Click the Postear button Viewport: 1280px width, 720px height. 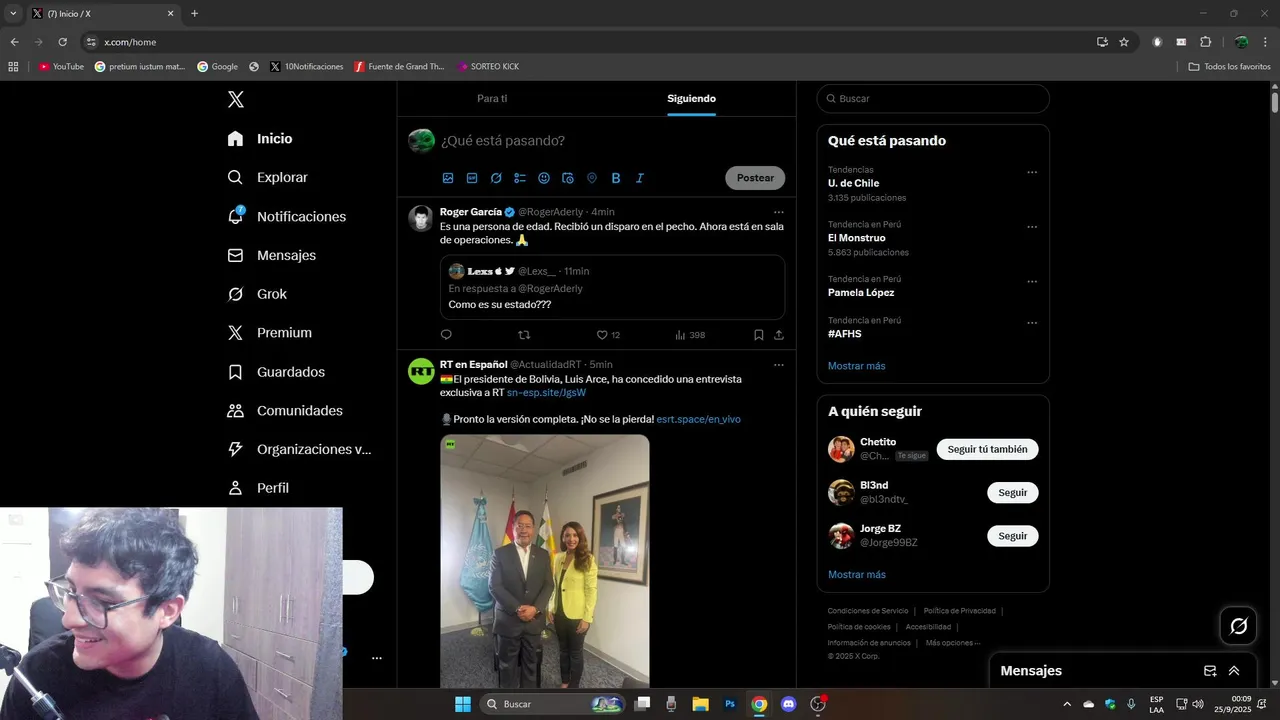[x=755, y=178]
